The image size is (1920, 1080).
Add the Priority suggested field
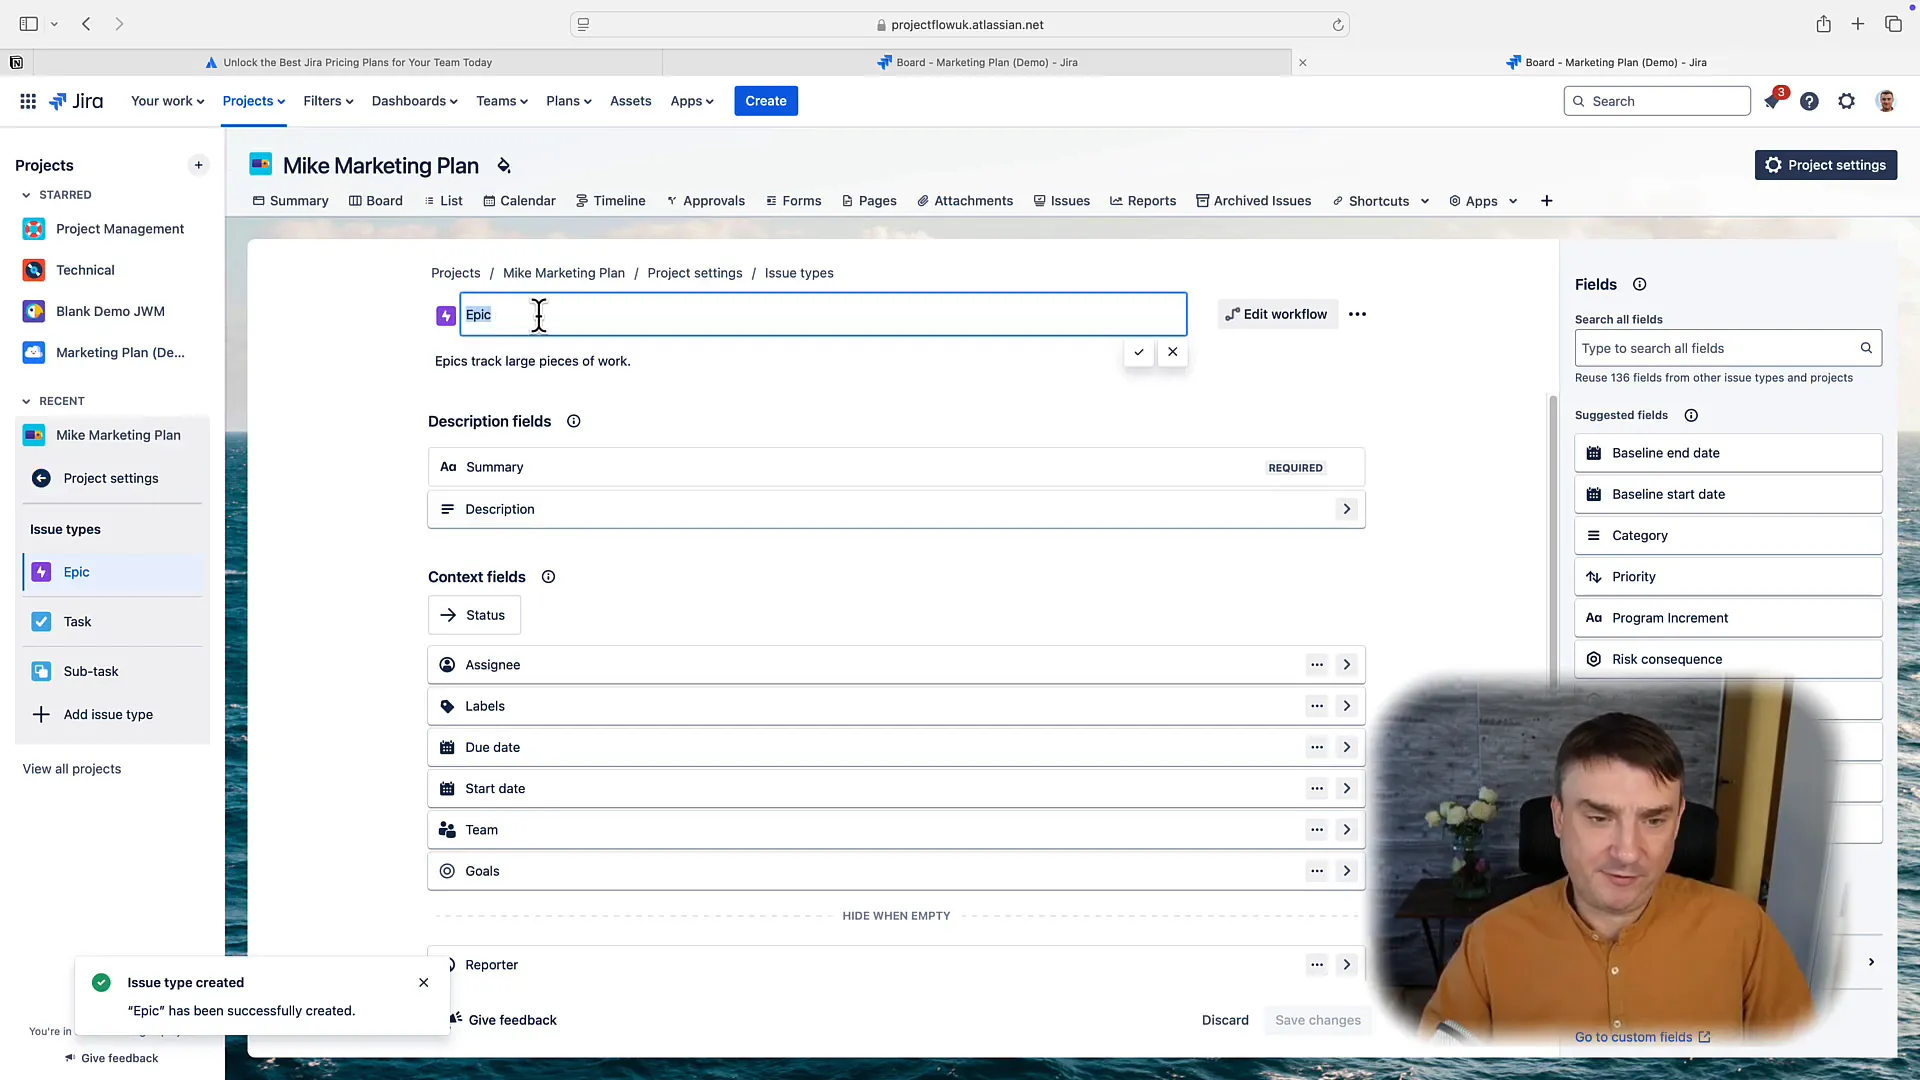pos(1727,577)
